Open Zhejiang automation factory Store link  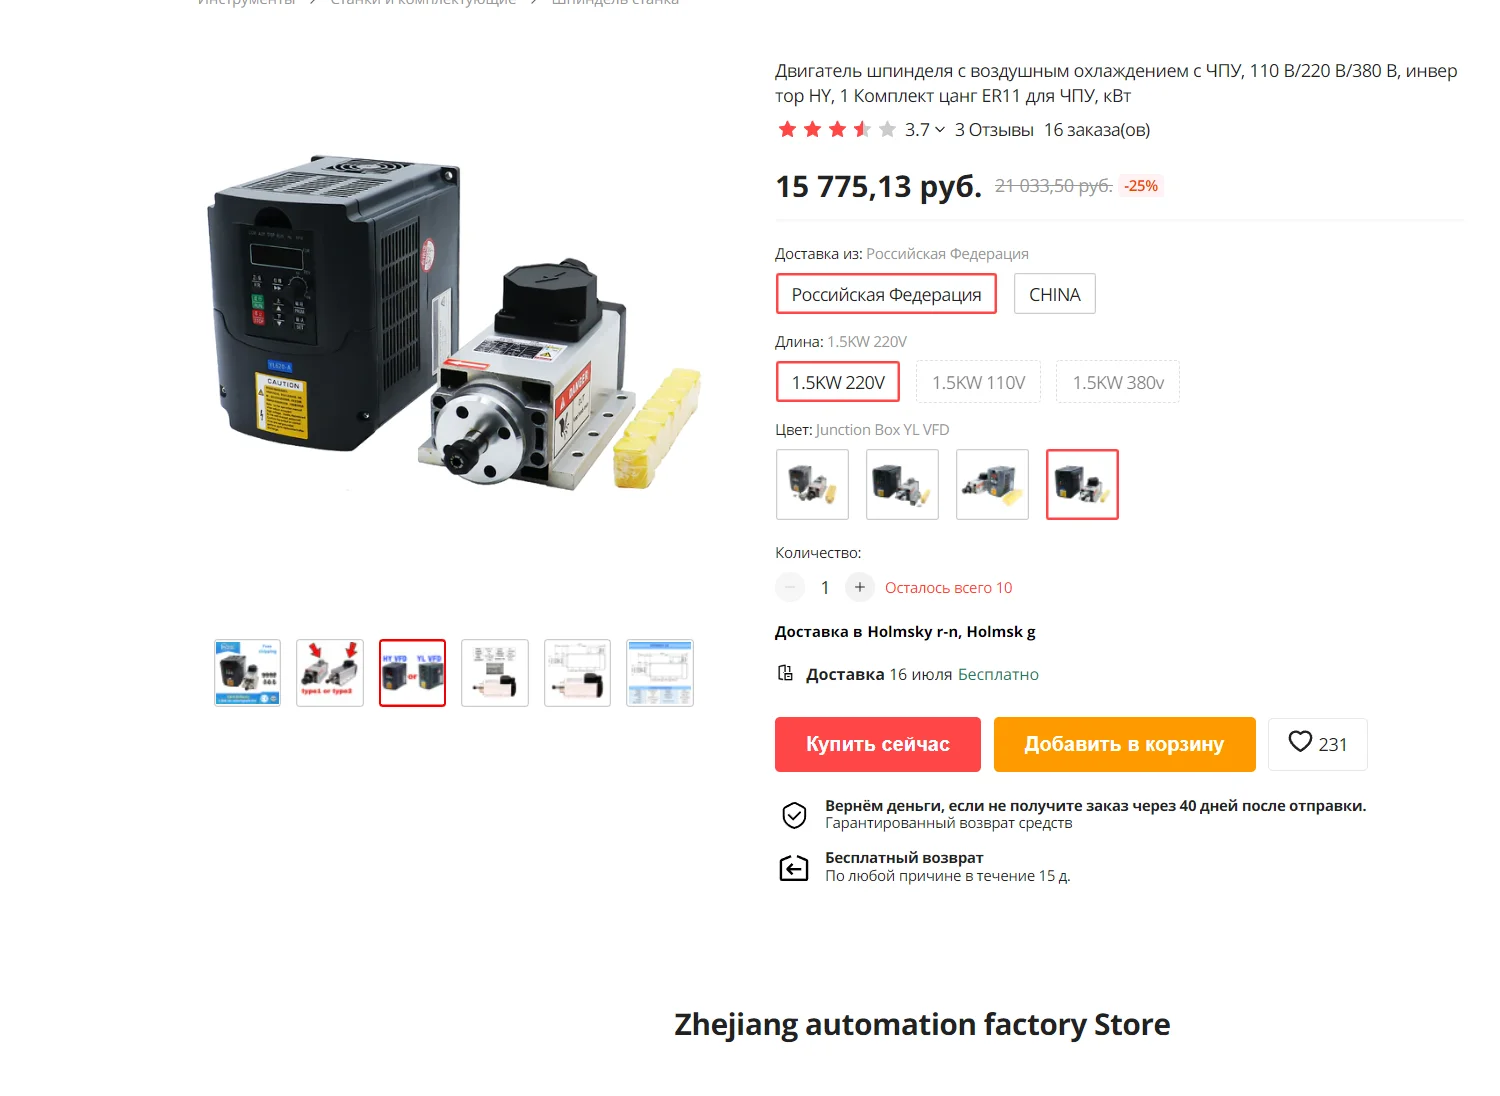click(x=922, y=1024)
